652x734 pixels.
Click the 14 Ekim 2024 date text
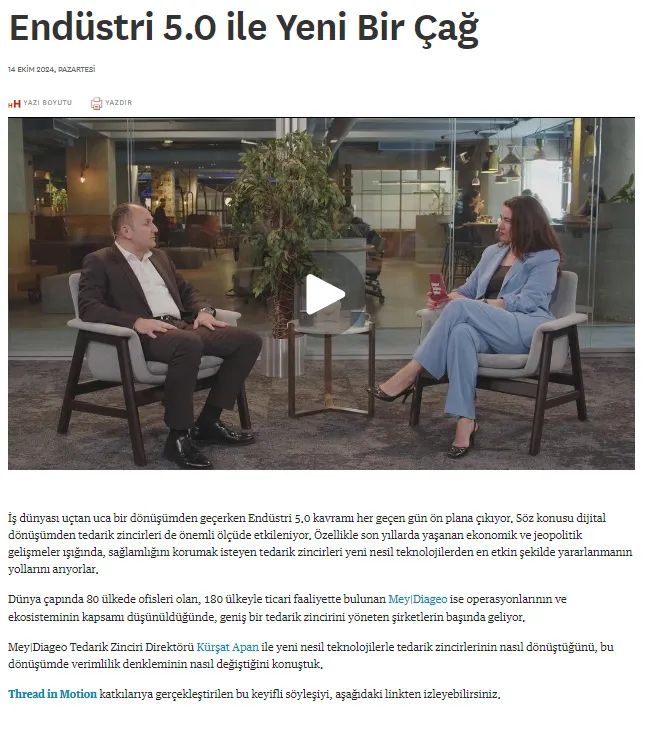51,69
